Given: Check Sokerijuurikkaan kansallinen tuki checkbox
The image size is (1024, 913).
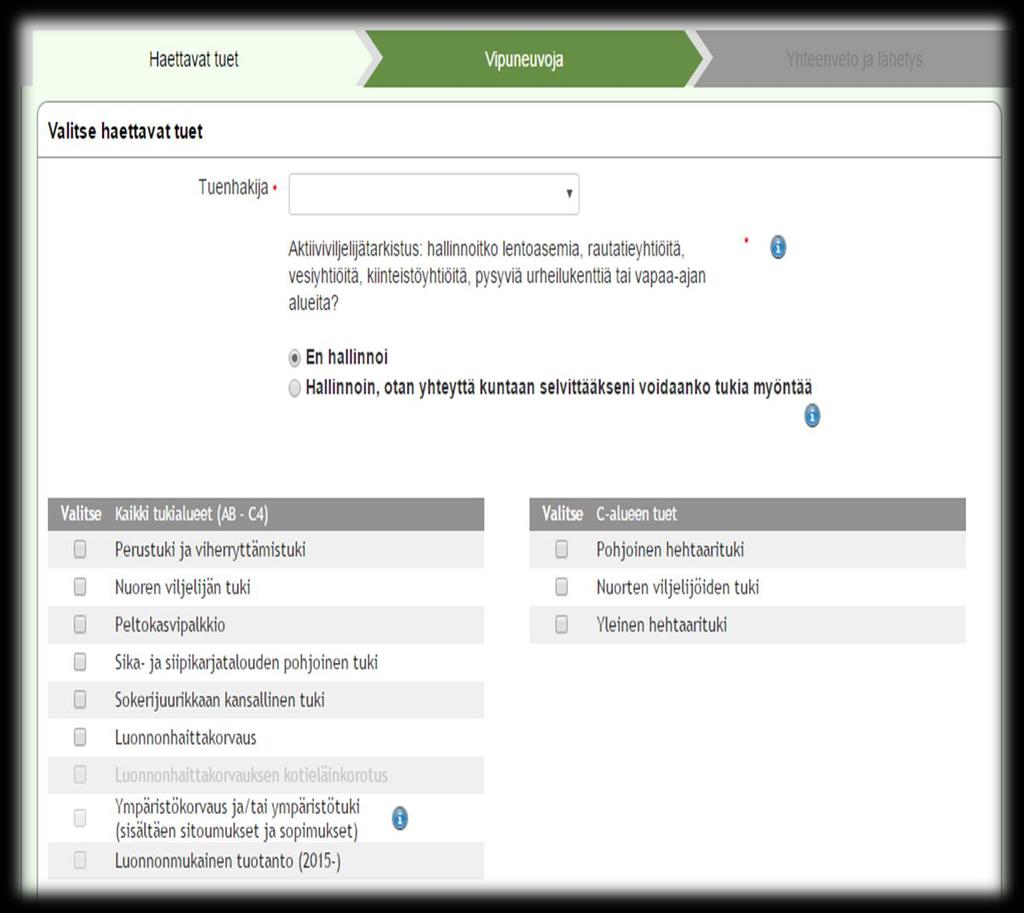Looking at the screenshot, I should coord(80,699).
